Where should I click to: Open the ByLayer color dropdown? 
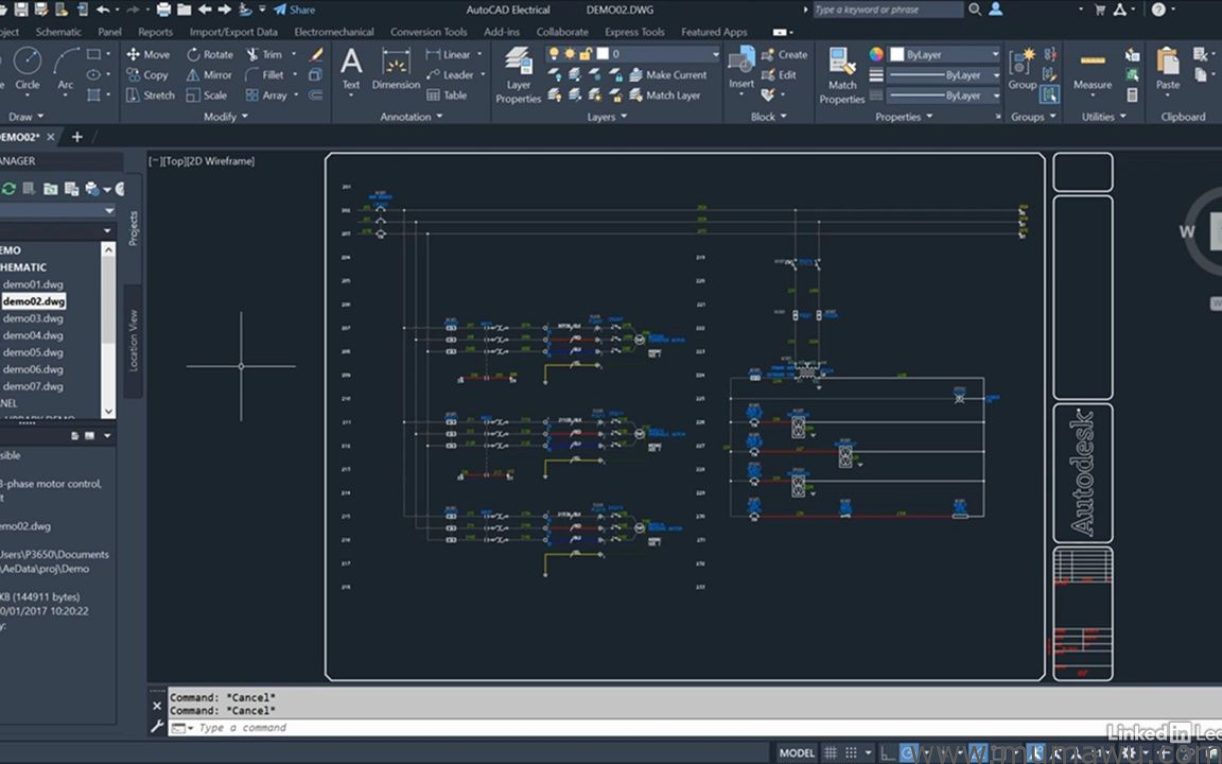coord(945,54)
